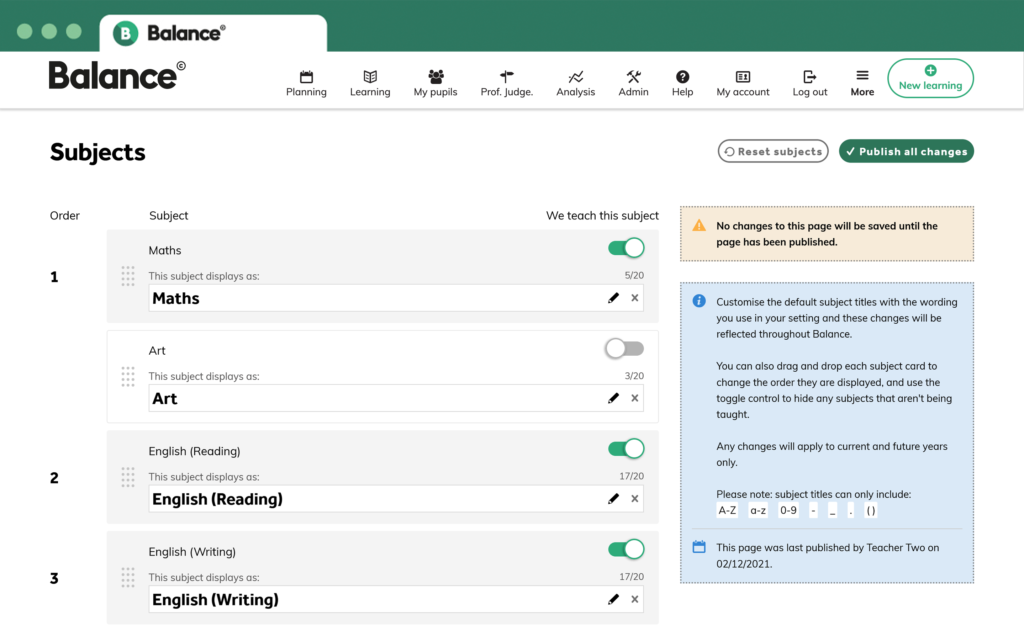Viewport: 1024px width, 631px height.
Task: Click the Admin menu label
Action: click(x=633, y=92)
